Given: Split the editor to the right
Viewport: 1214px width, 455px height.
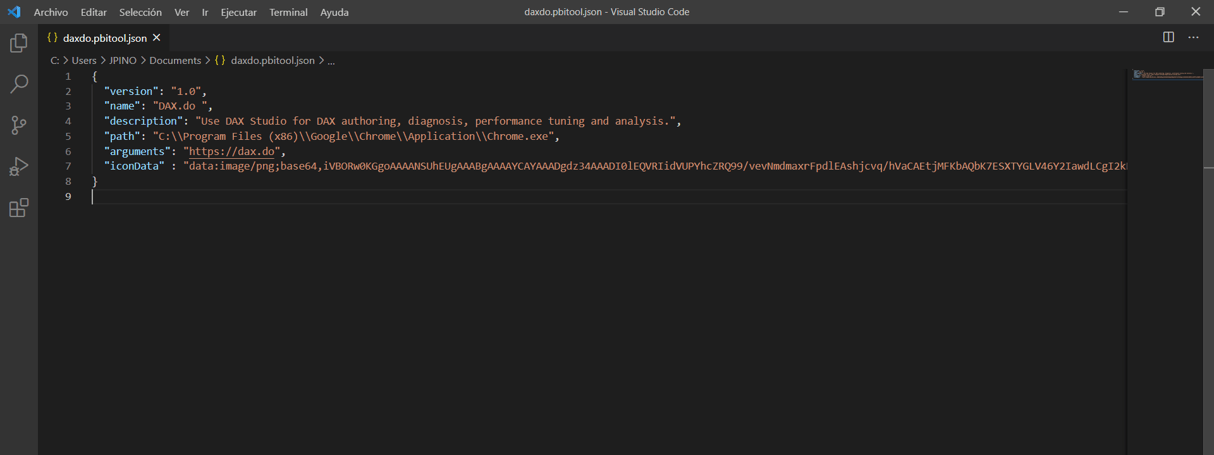Looking at the screenshot, I should click(x=1168, y=38).
